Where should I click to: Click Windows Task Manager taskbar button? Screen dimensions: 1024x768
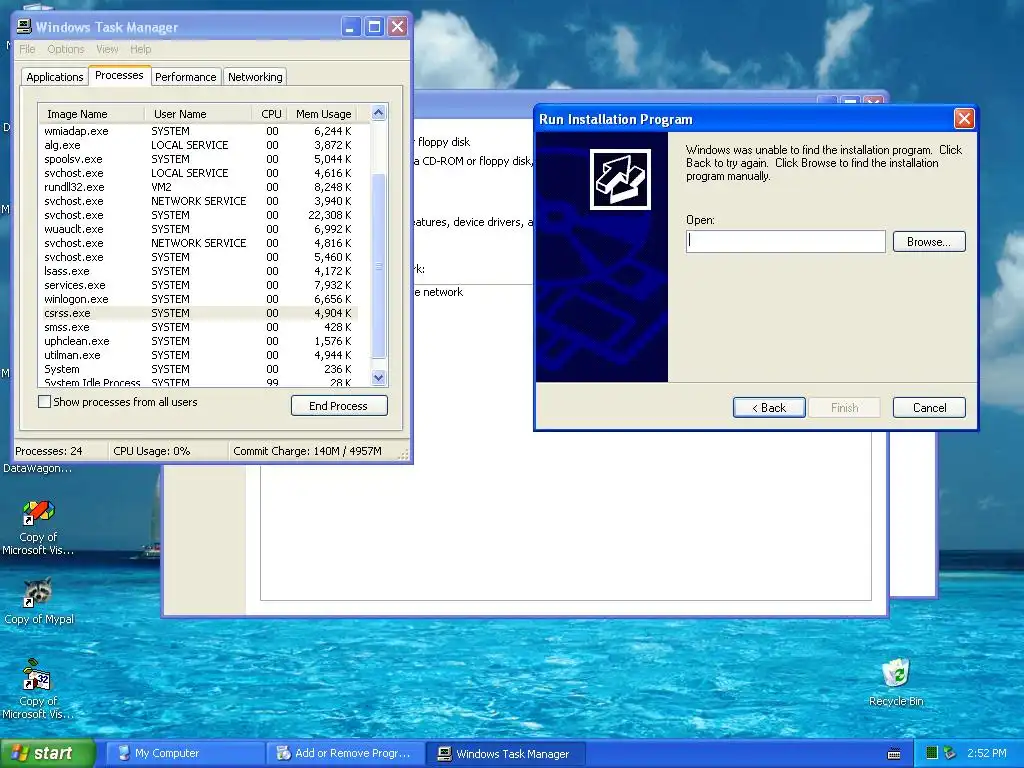(x=506, y=753)
